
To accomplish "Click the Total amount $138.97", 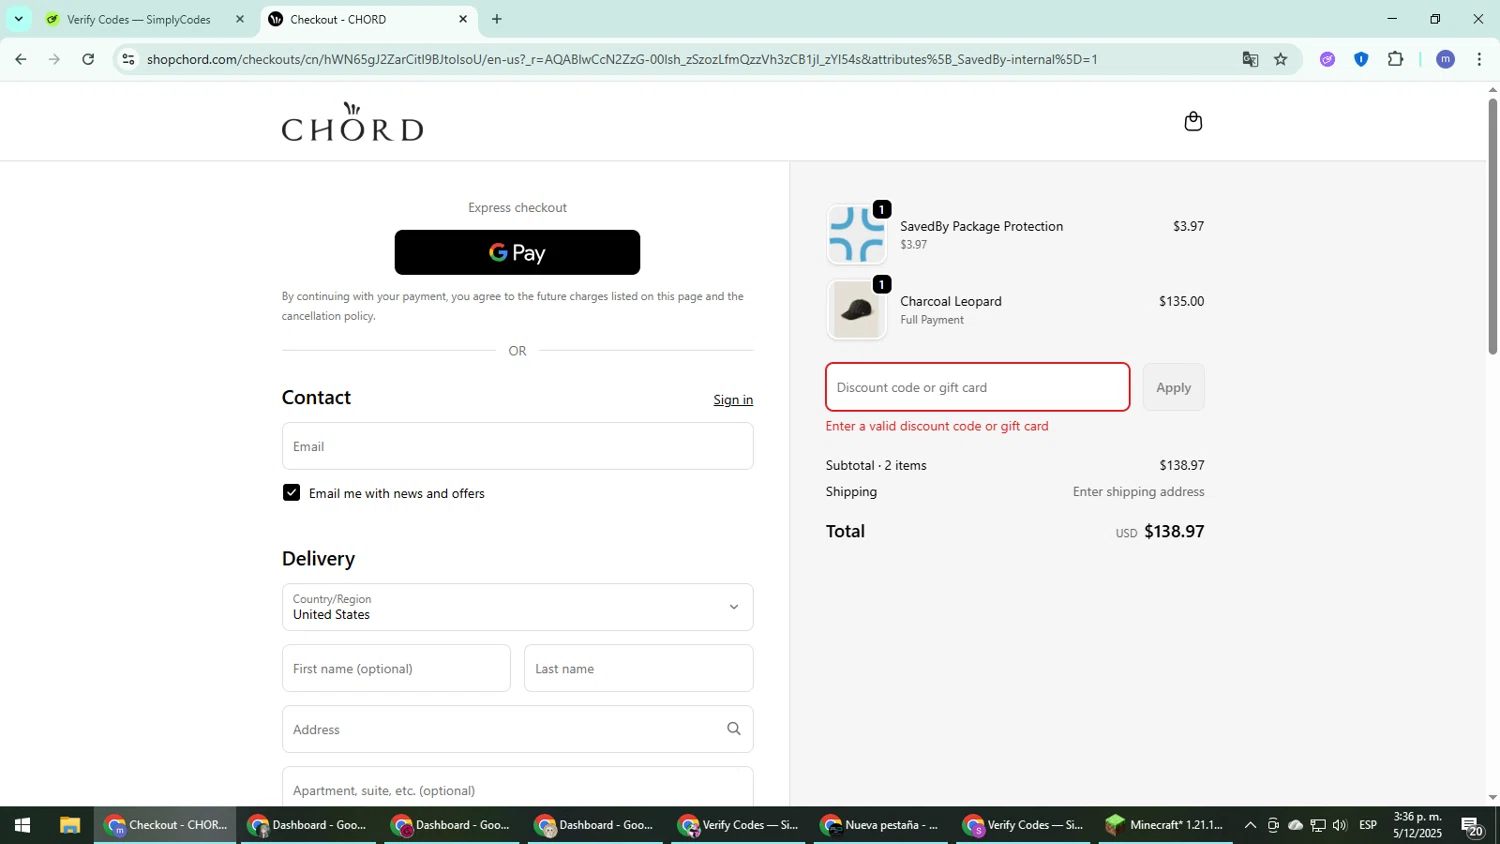I will coord(1174,532).
